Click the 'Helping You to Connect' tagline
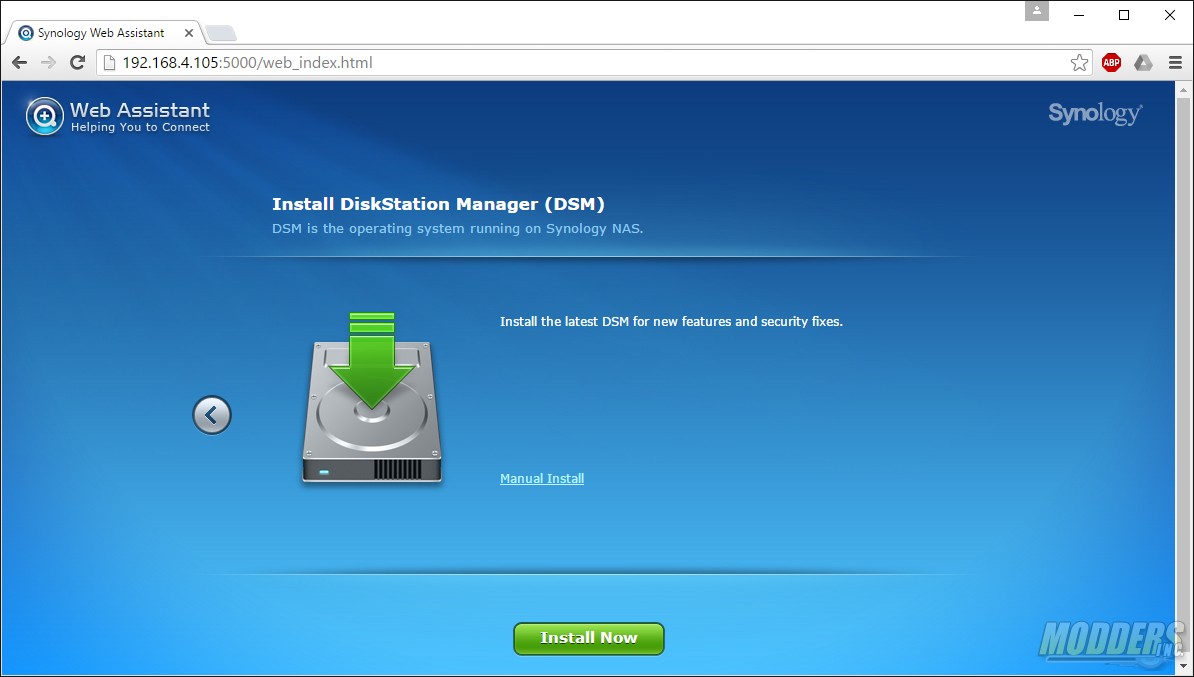 click(140, 127)
